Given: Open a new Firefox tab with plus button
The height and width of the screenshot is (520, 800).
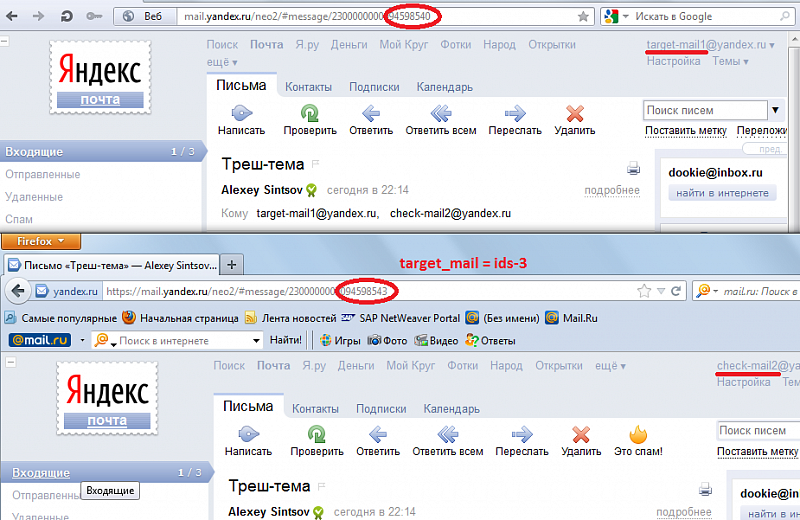Looking at the screenshot, I should 232,265.
